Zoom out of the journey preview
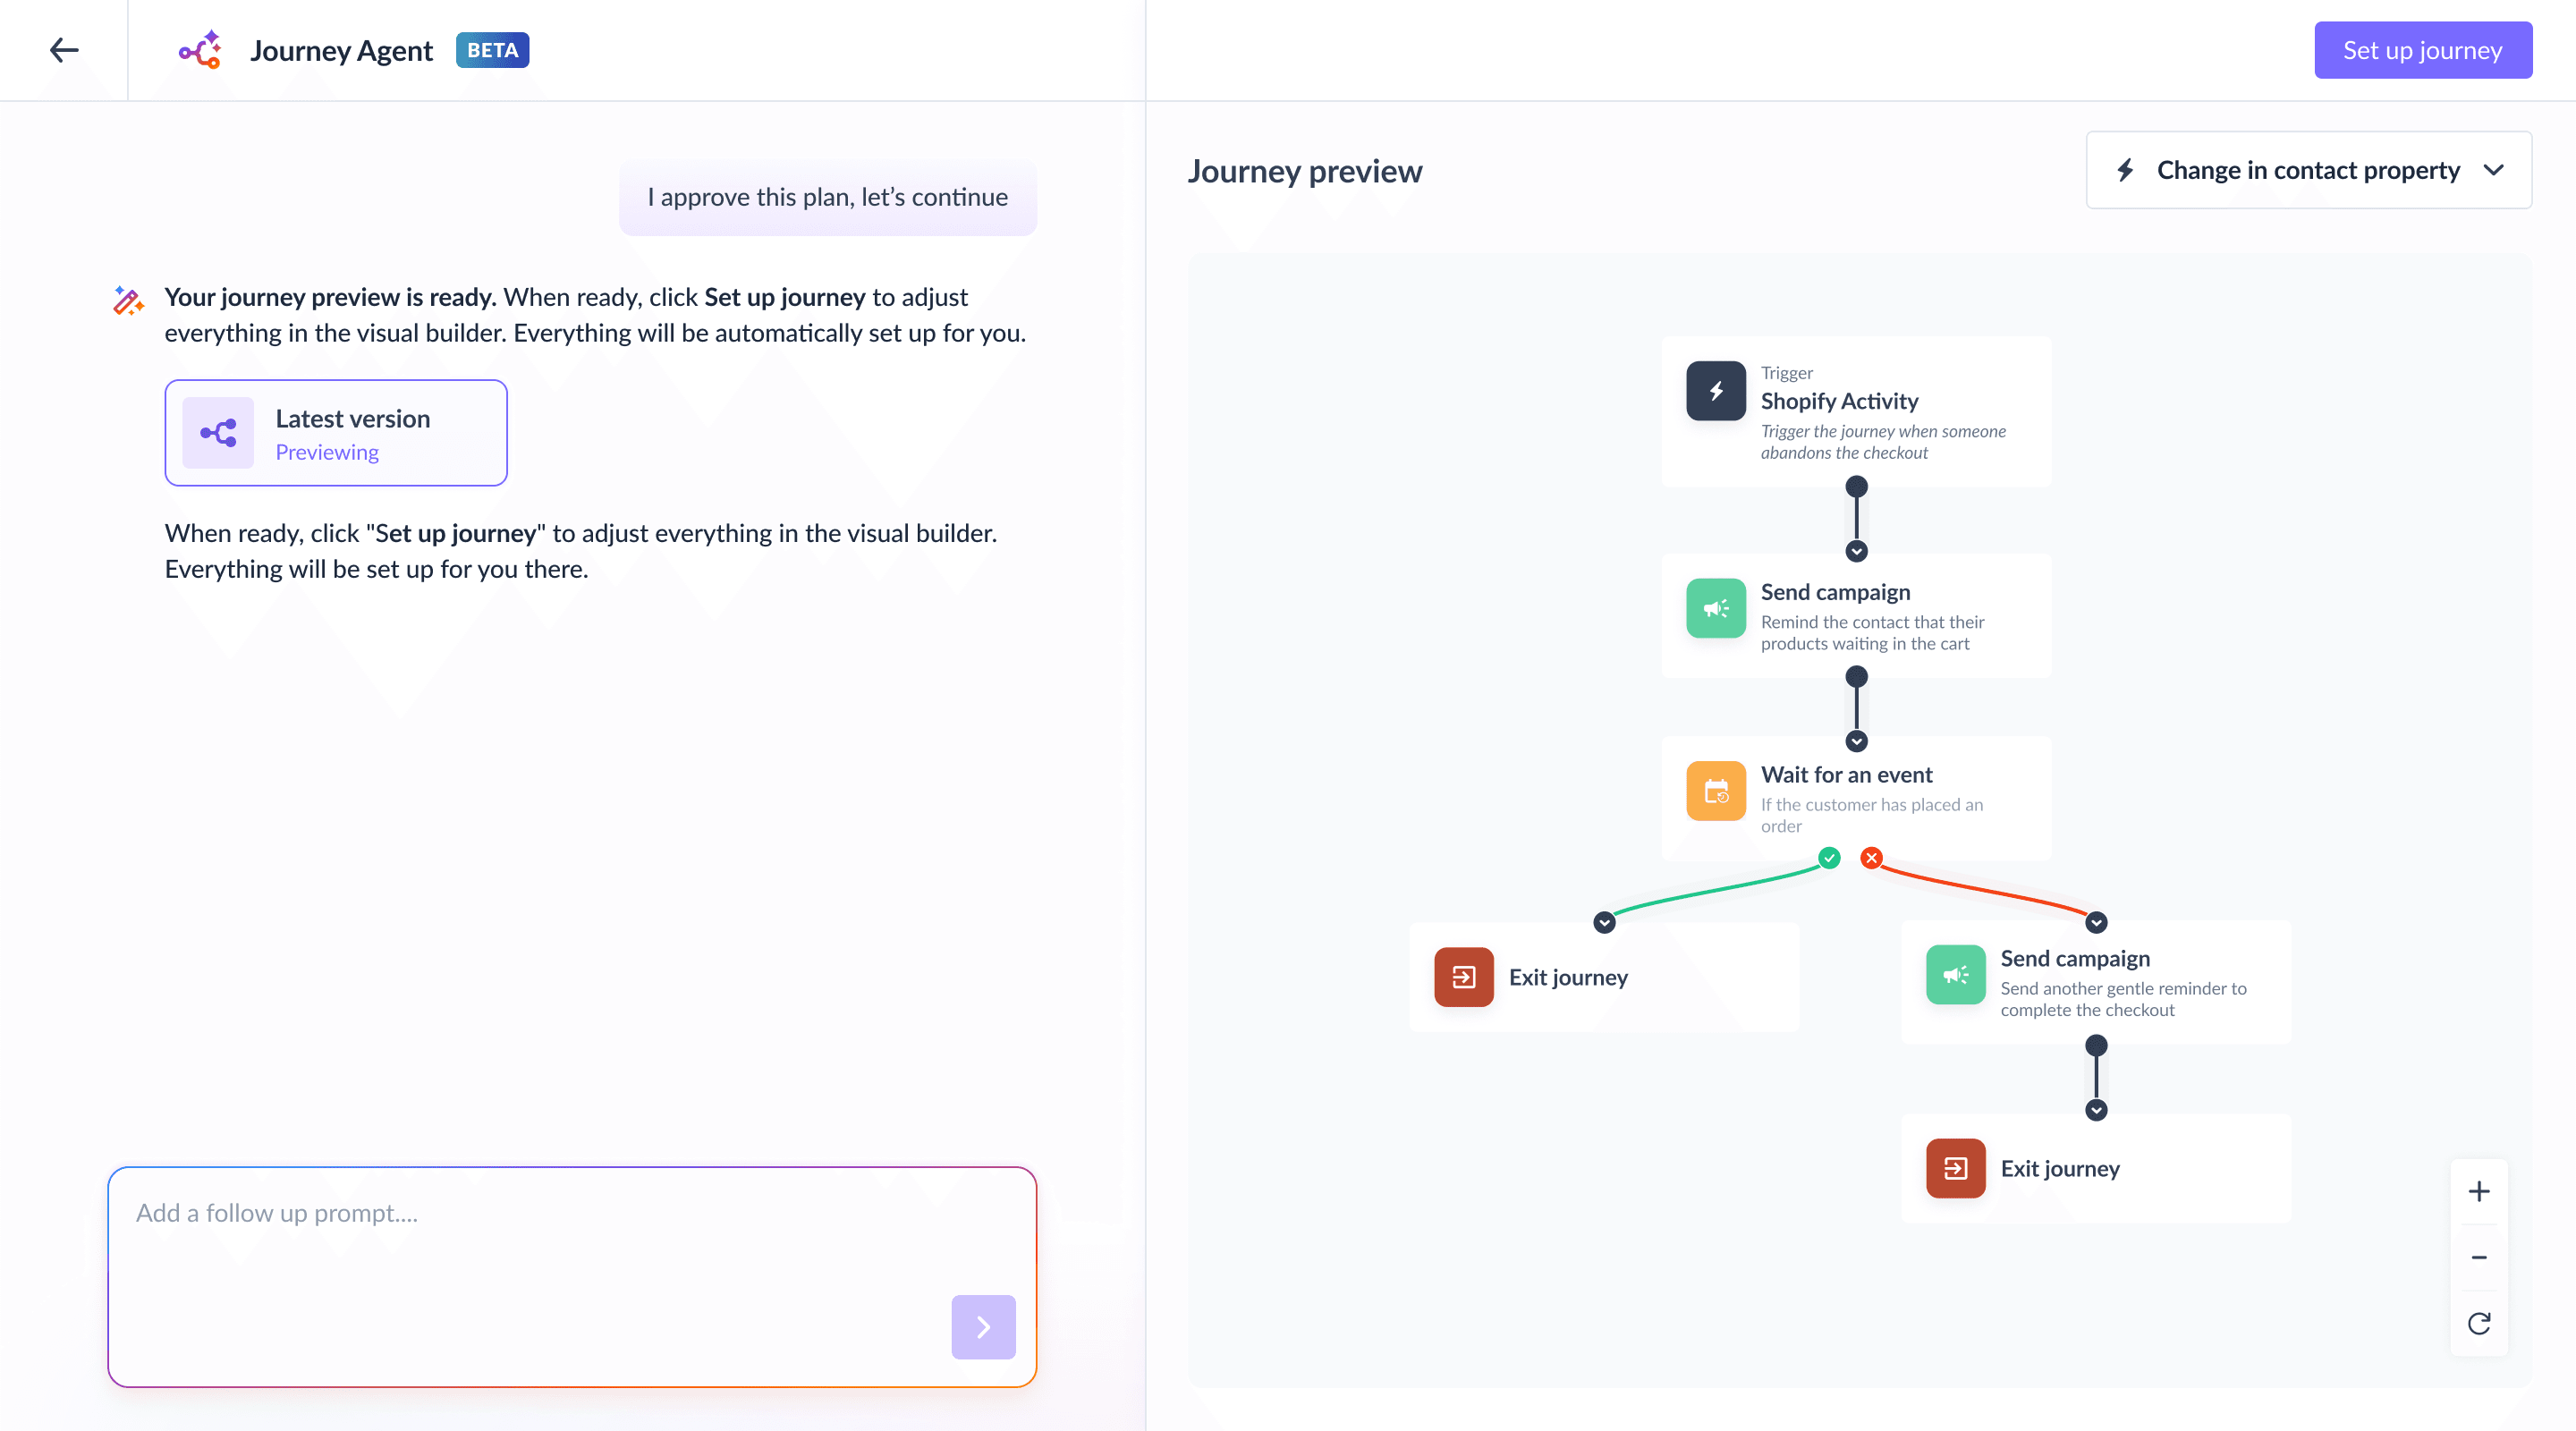 click(x=2478, y=1257)
